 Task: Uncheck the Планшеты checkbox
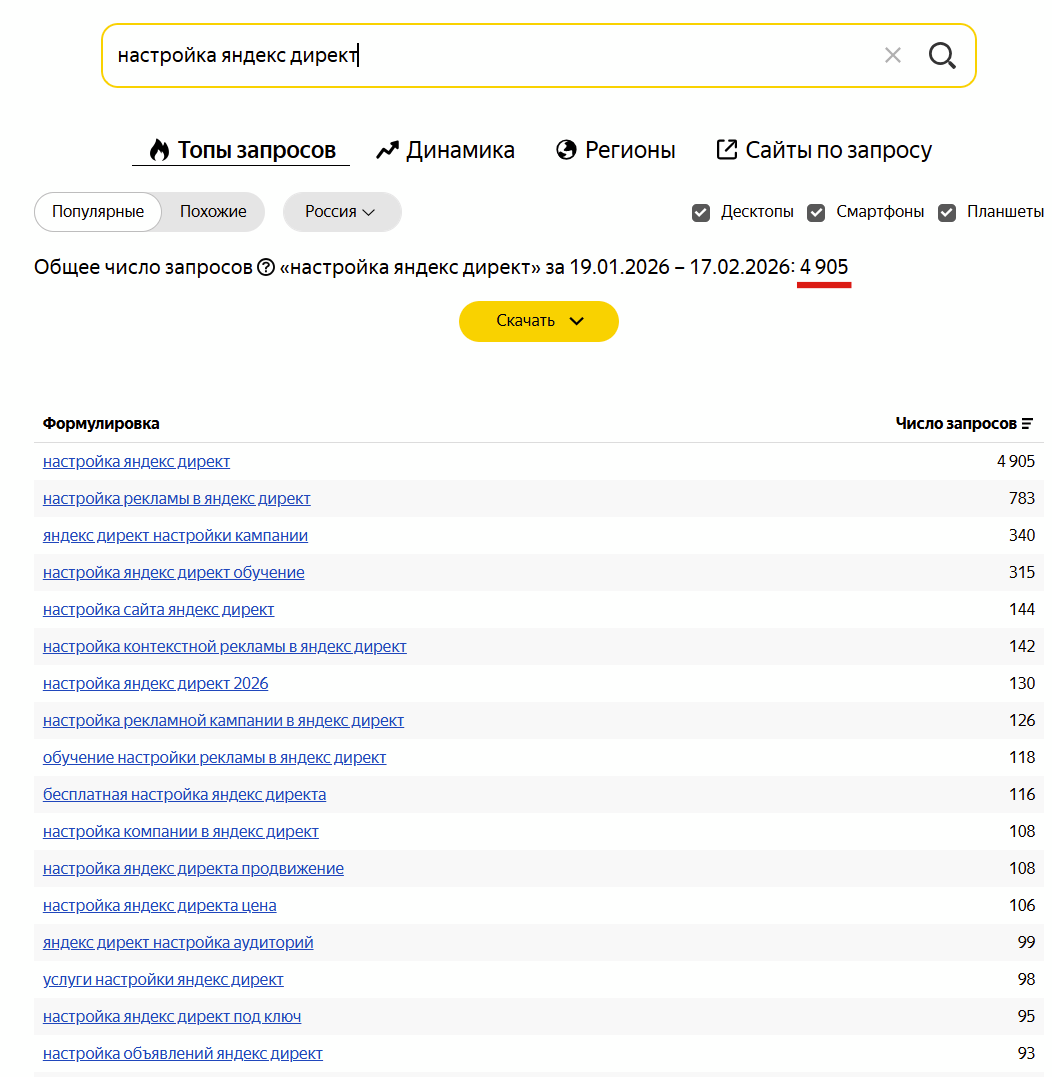pyautogui.click(x=946, y=212)
